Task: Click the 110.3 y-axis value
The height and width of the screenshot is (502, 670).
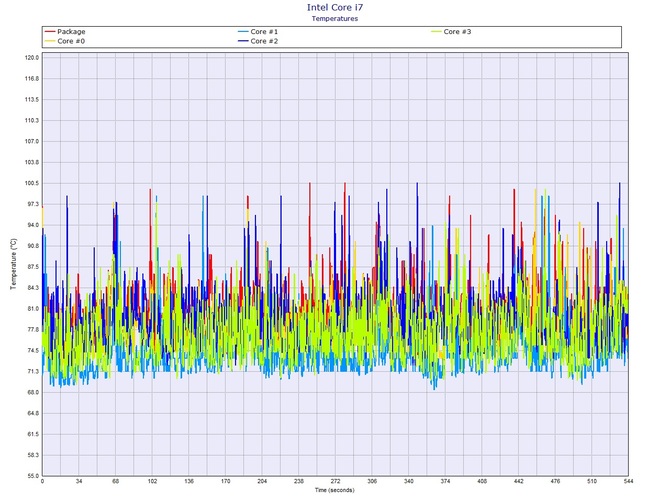Action: click(x=32, y=120)
